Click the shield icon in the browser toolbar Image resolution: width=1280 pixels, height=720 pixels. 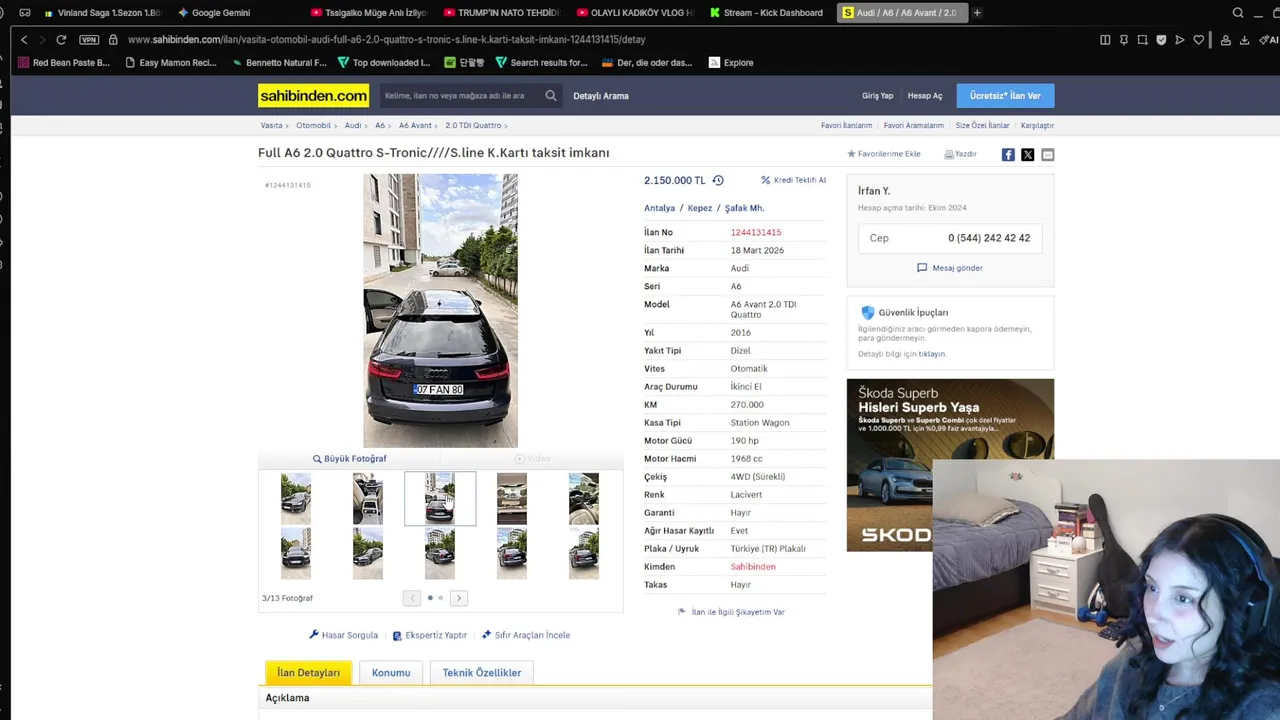pos(1161,40)
